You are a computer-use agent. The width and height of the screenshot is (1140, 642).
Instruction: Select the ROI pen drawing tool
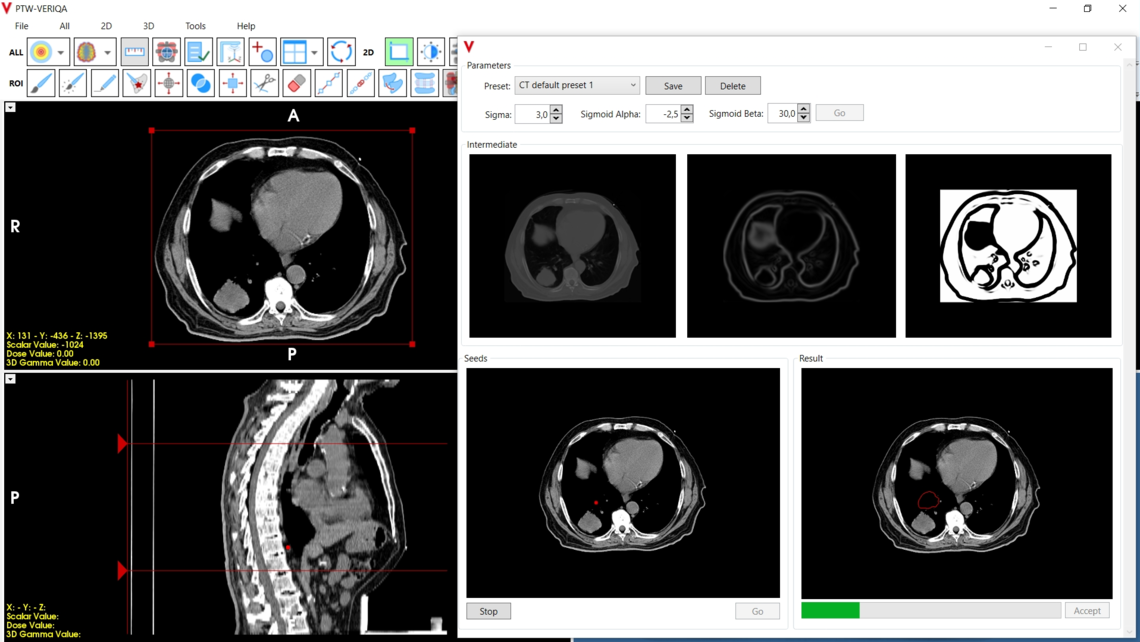(103, 84)
